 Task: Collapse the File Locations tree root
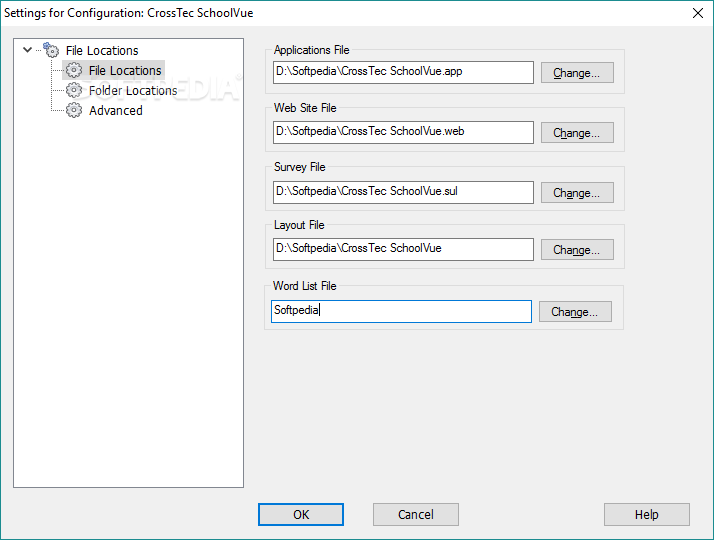27,50
